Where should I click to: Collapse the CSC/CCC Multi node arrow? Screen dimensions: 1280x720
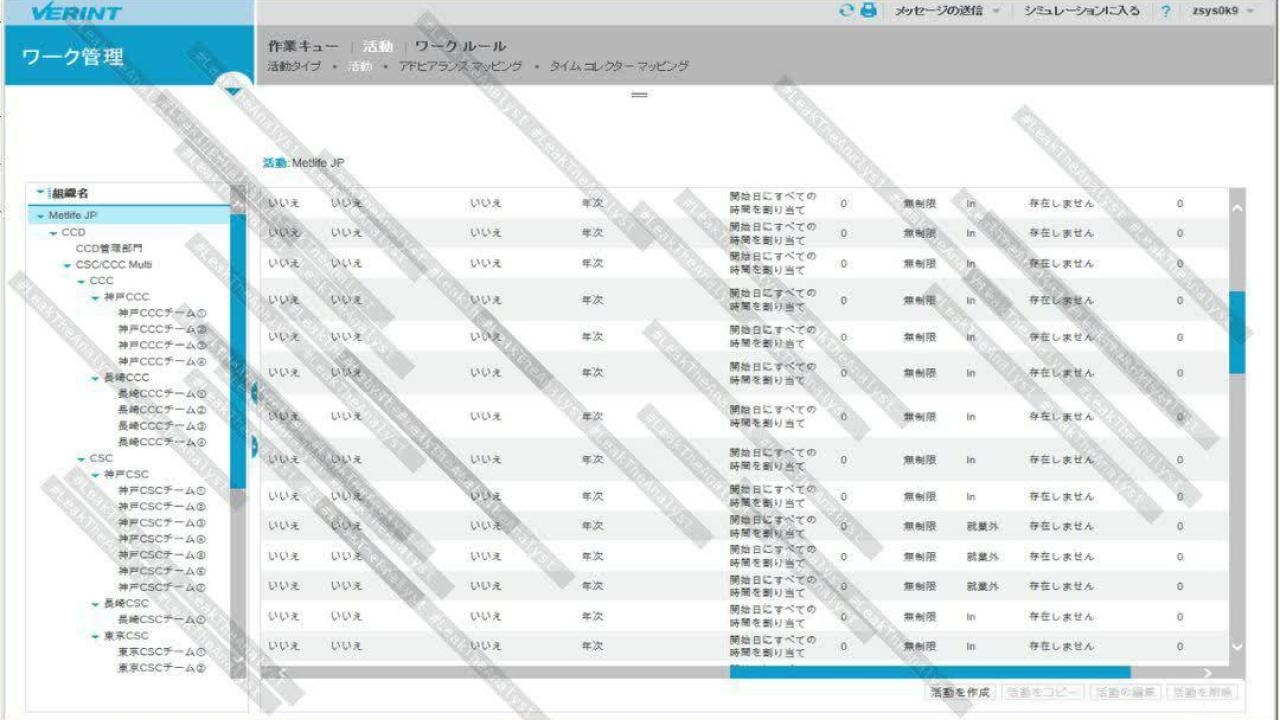[67, 266]
